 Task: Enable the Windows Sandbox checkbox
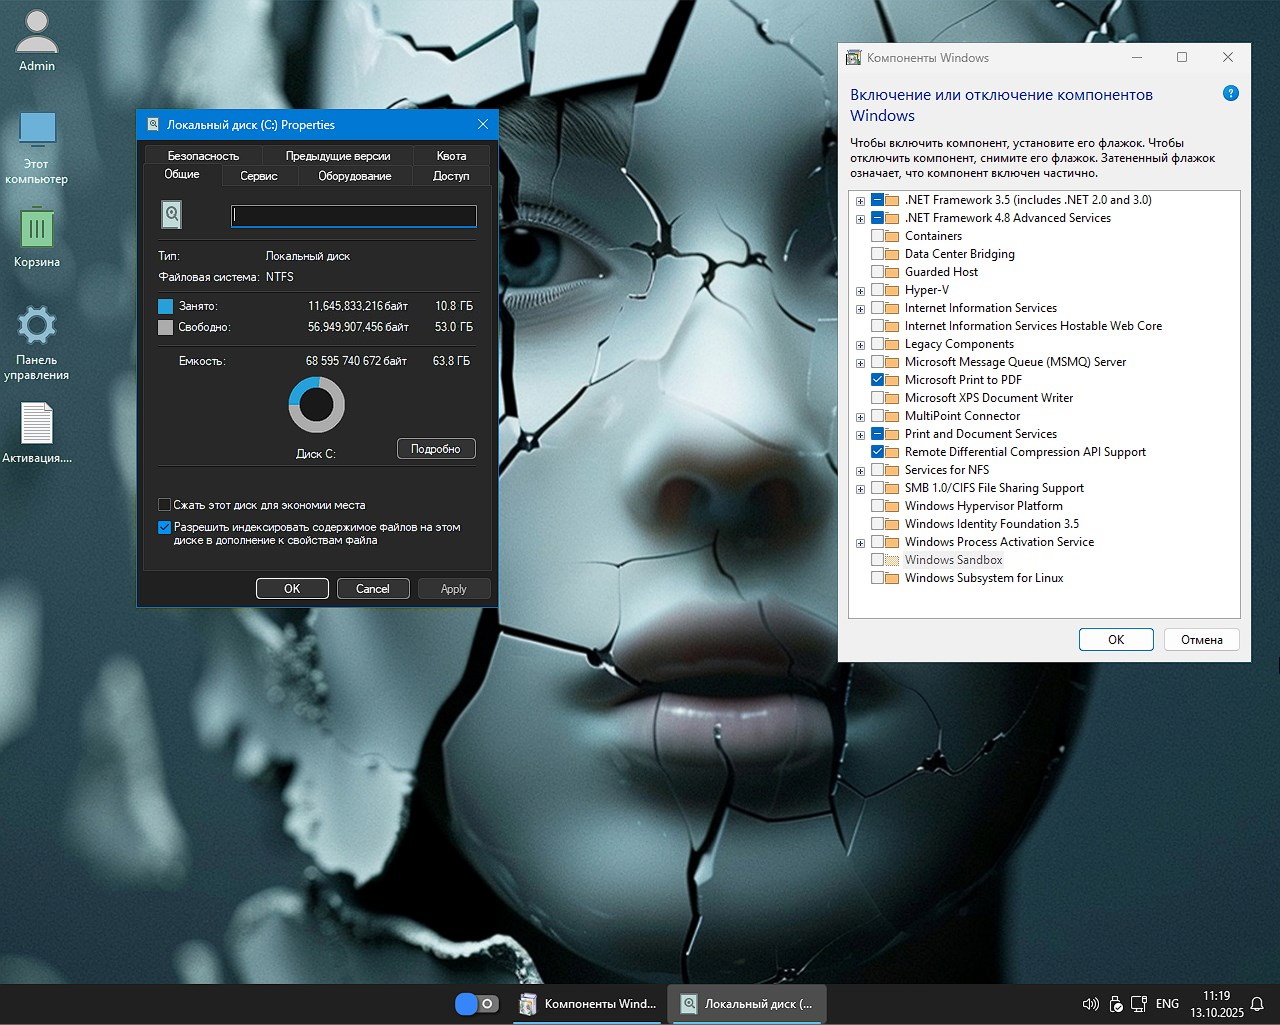click(878, 560)
